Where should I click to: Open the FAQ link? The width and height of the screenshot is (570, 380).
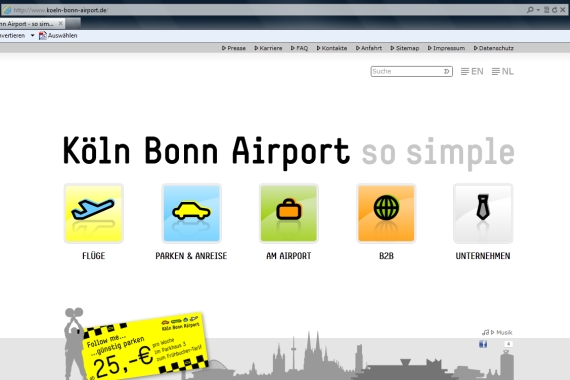(299, 48)
